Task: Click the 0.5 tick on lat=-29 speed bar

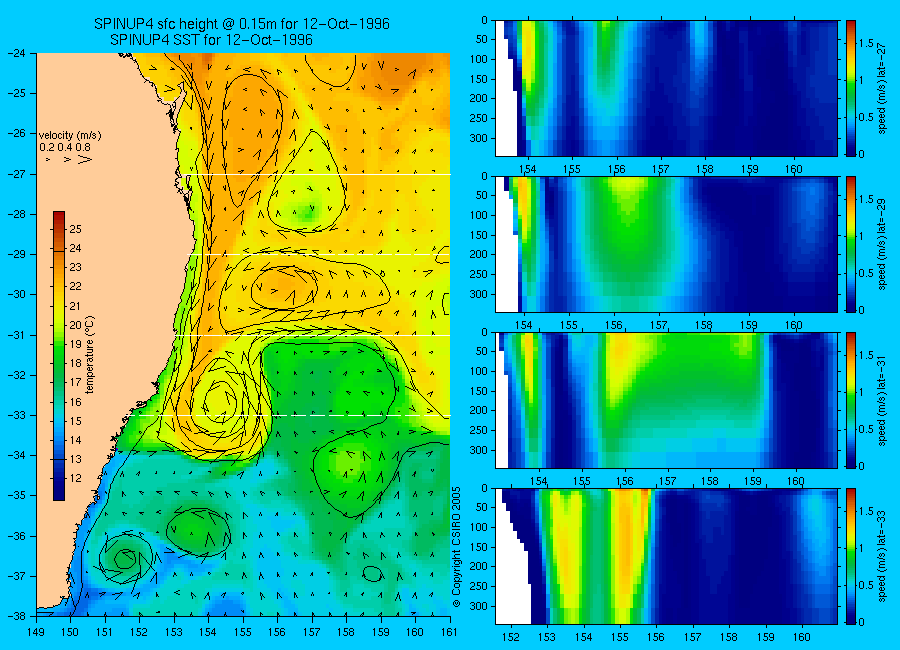Action: click(866, 273)
